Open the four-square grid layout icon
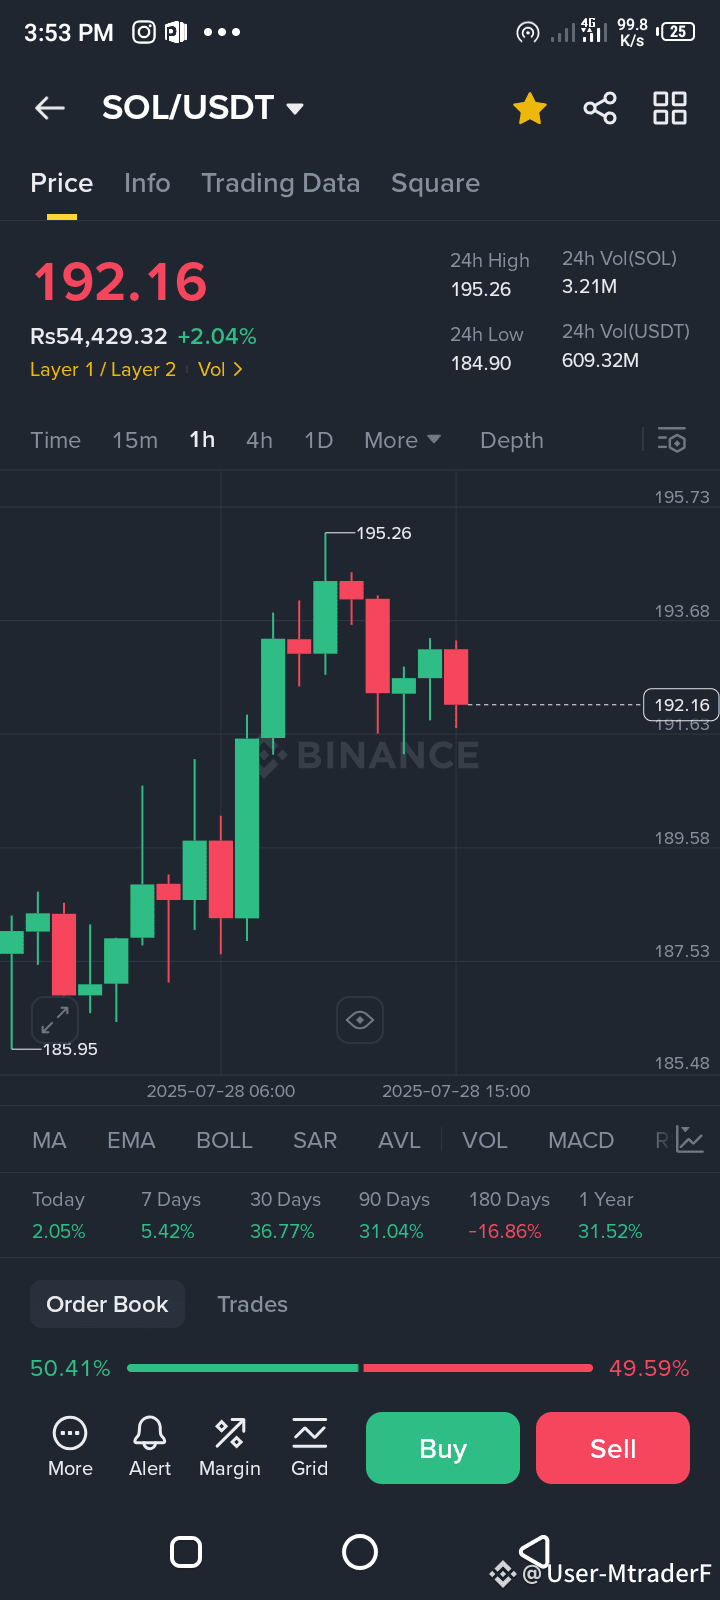The width and height of the screenshot is (720, 1600). [x=670, y=108]
